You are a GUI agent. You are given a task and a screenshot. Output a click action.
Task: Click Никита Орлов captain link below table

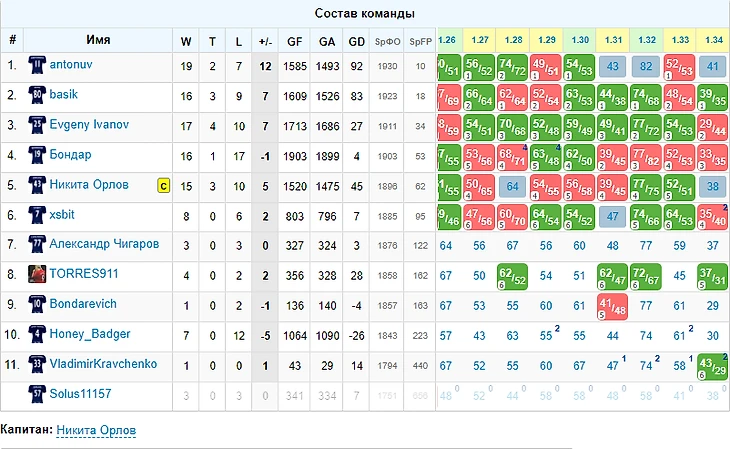[x=96, y=430]
